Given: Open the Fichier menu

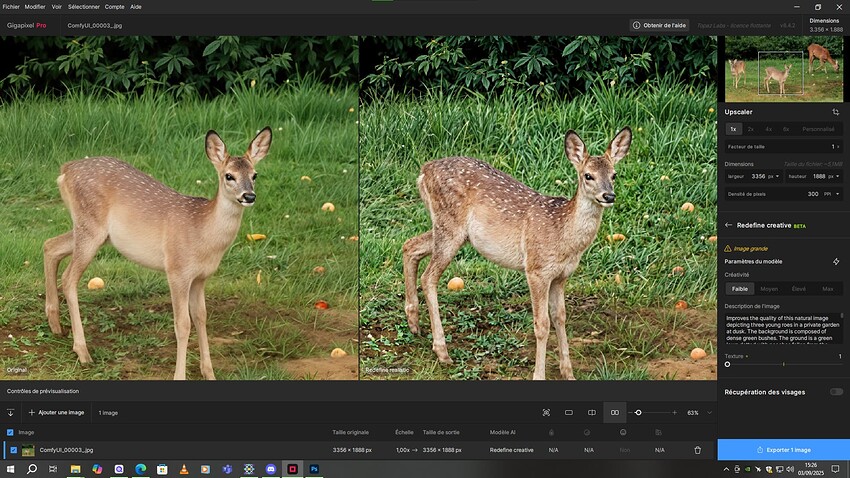Looking at the screenshot, I should pyautogui.click(x=11, y=6).
